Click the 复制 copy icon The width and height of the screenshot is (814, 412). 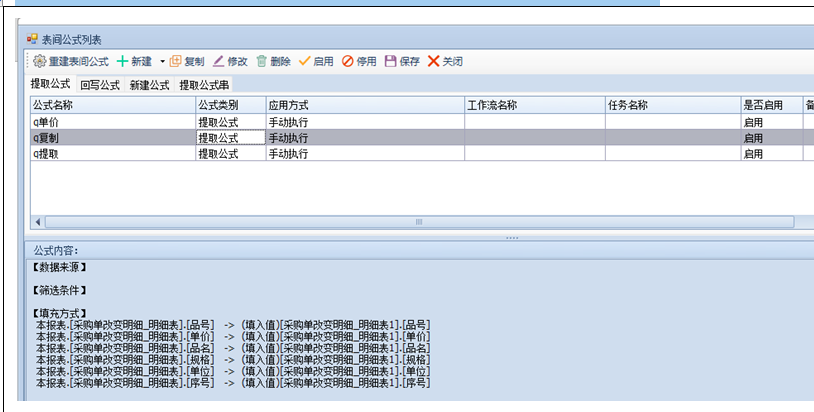point(176,61)
